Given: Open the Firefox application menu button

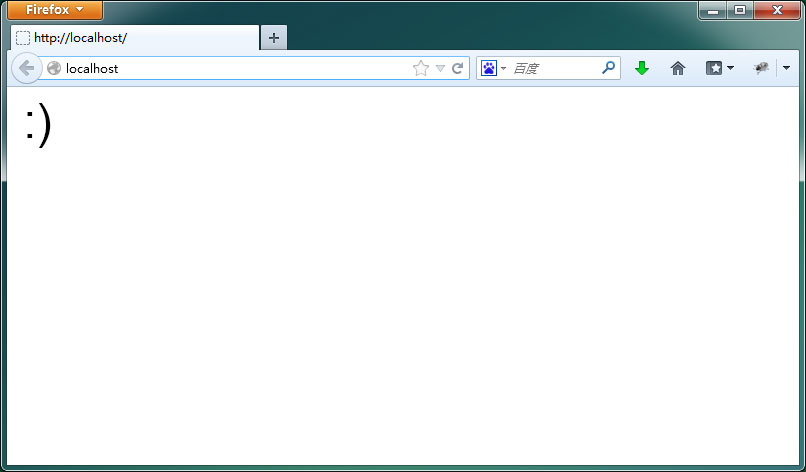Looking at the screenshot, I should (55, 10).
